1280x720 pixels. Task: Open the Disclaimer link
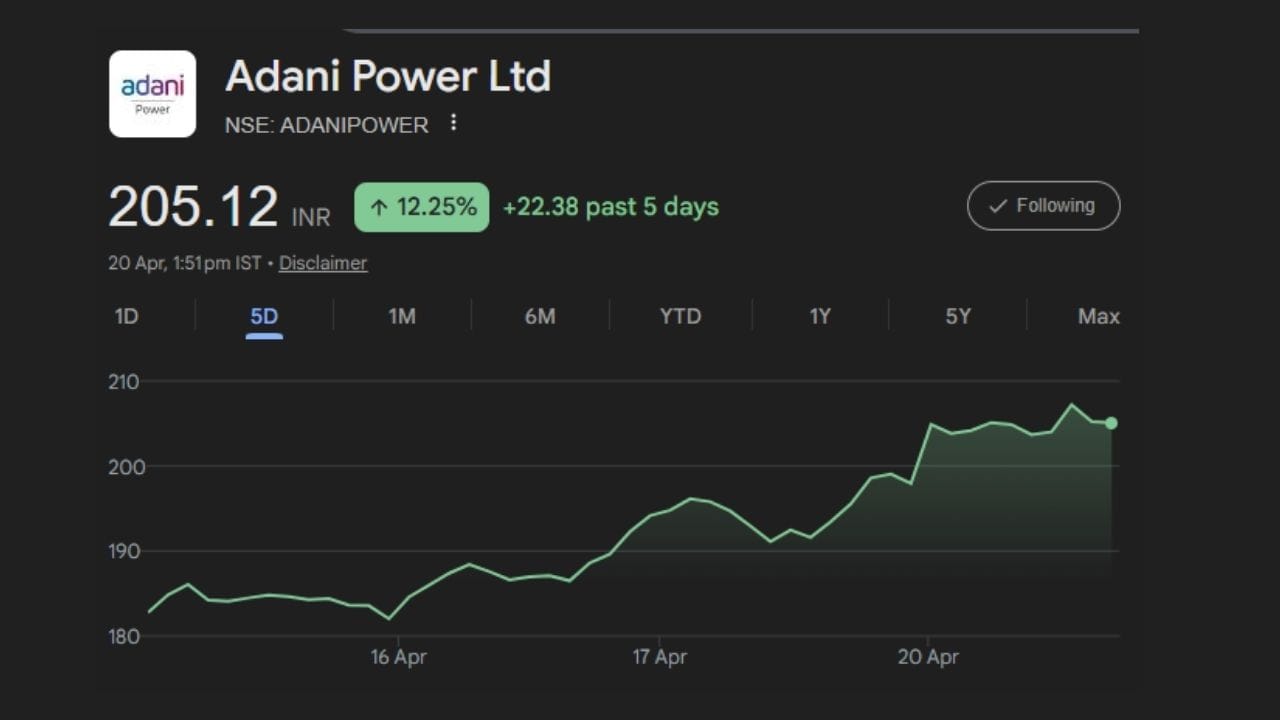(x=322, y=263)
